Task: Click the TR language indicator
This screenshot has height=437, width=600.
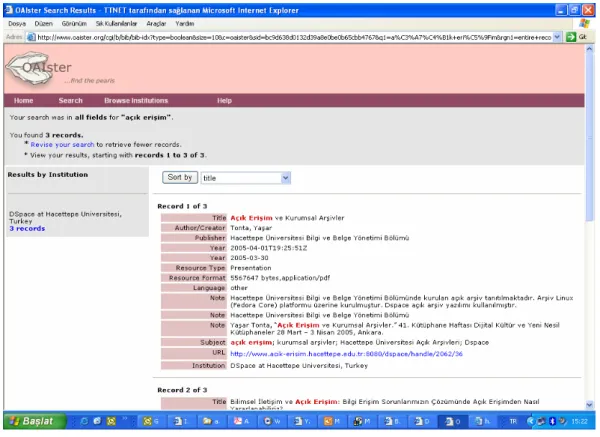Action: click(513, 421)
